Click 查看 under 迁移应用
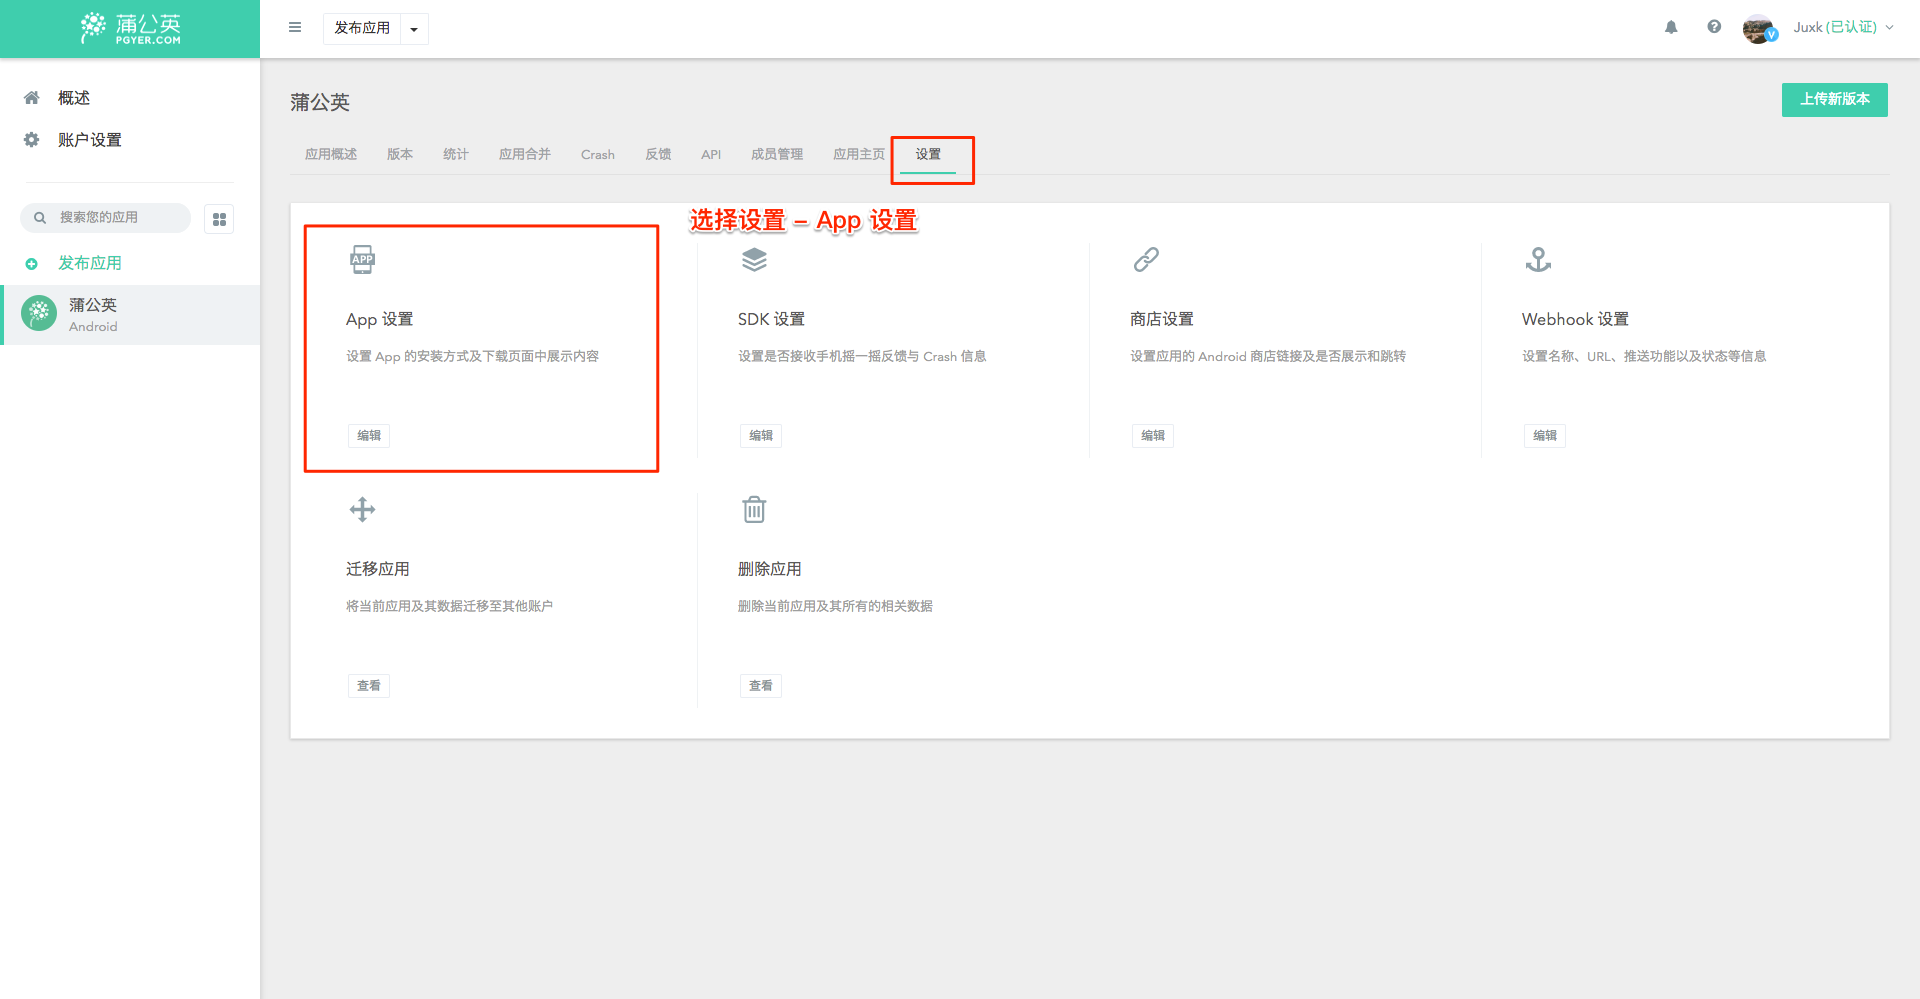This screenshot has height=999, width=1920. (x=369, y=686)
